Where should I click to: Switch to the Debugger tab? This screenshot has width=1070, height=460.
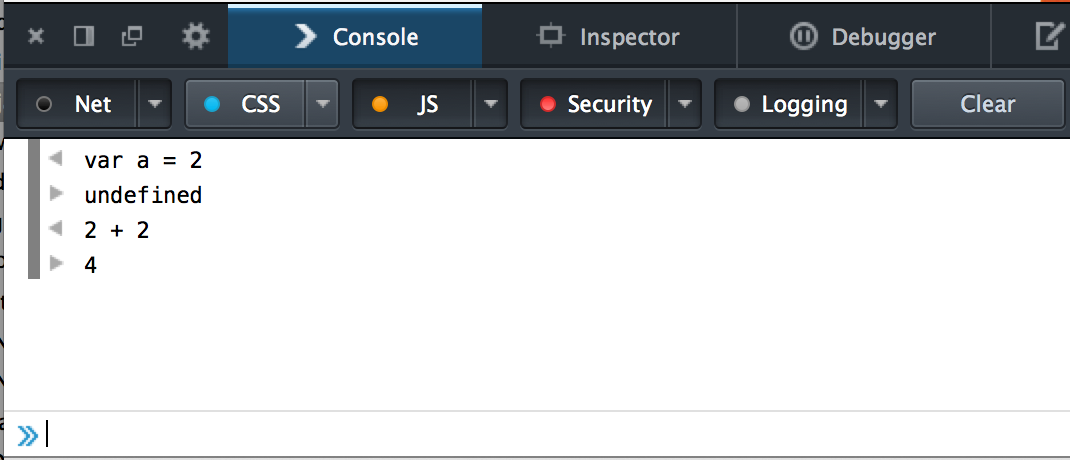864,36
